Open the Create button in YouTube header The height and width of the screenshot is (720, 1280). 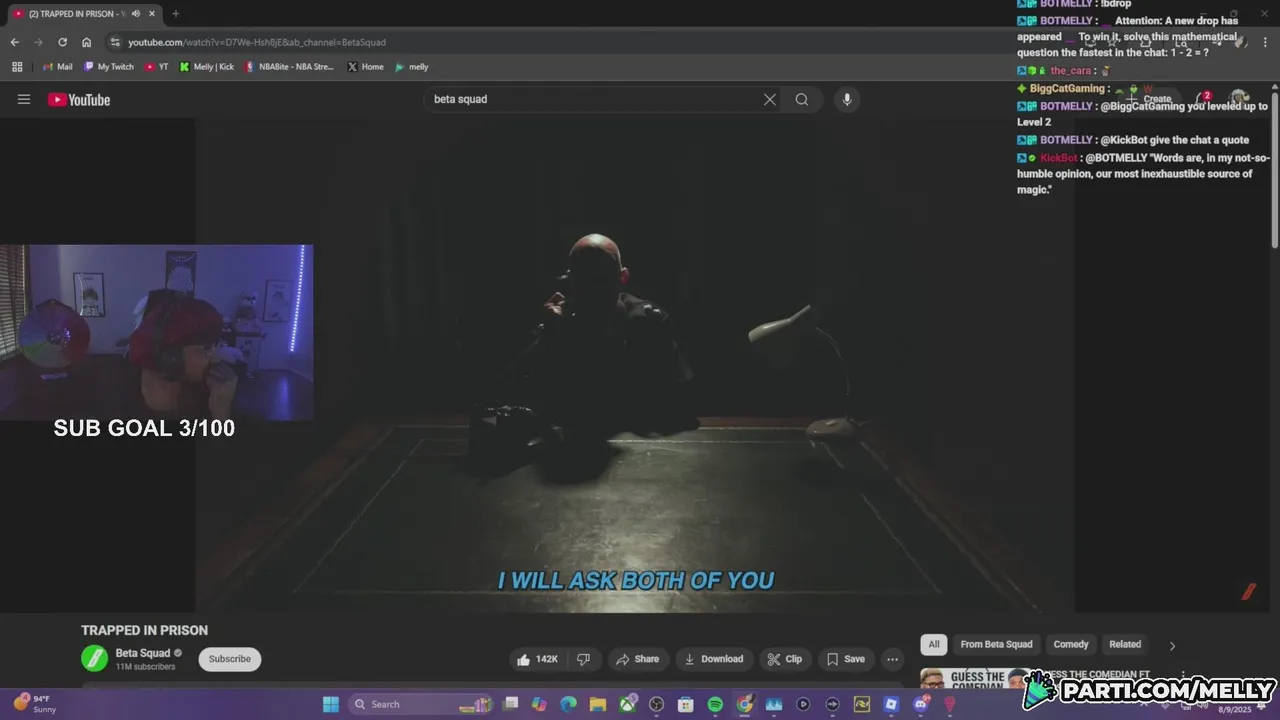[1150, 99]
